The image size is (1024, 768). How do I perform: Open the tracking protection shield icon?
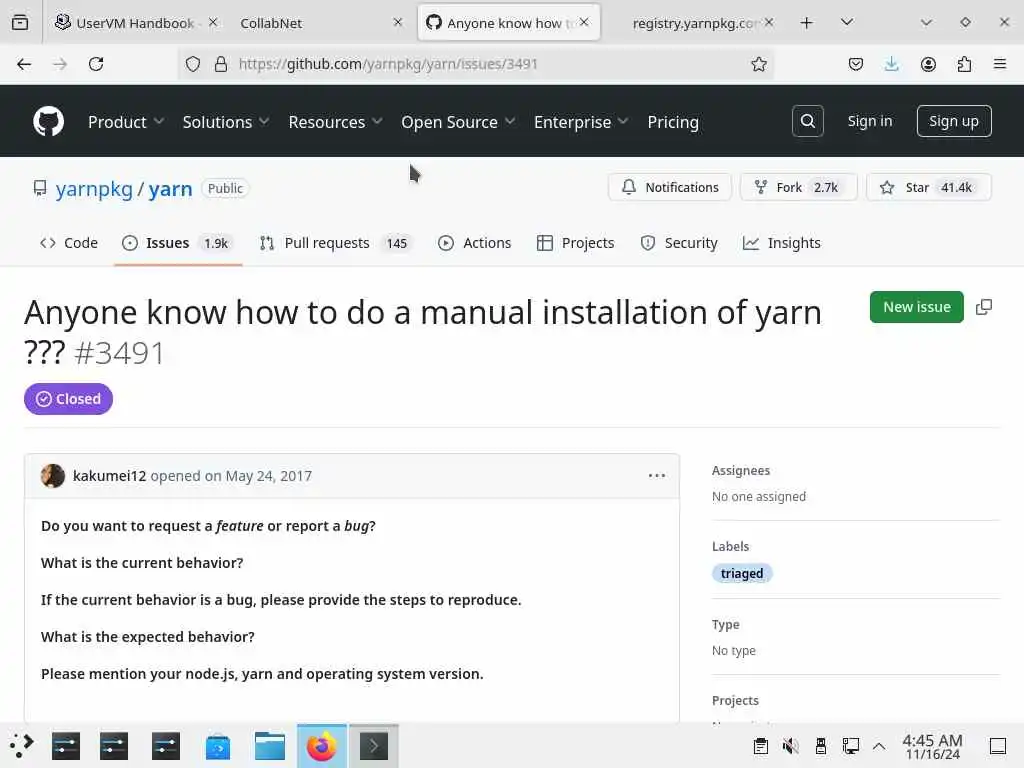193,64
